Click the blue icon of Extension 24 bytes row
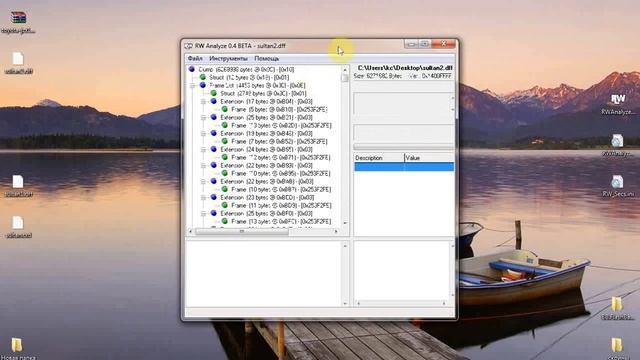640x360 pixels. click(x=213, y=149)
